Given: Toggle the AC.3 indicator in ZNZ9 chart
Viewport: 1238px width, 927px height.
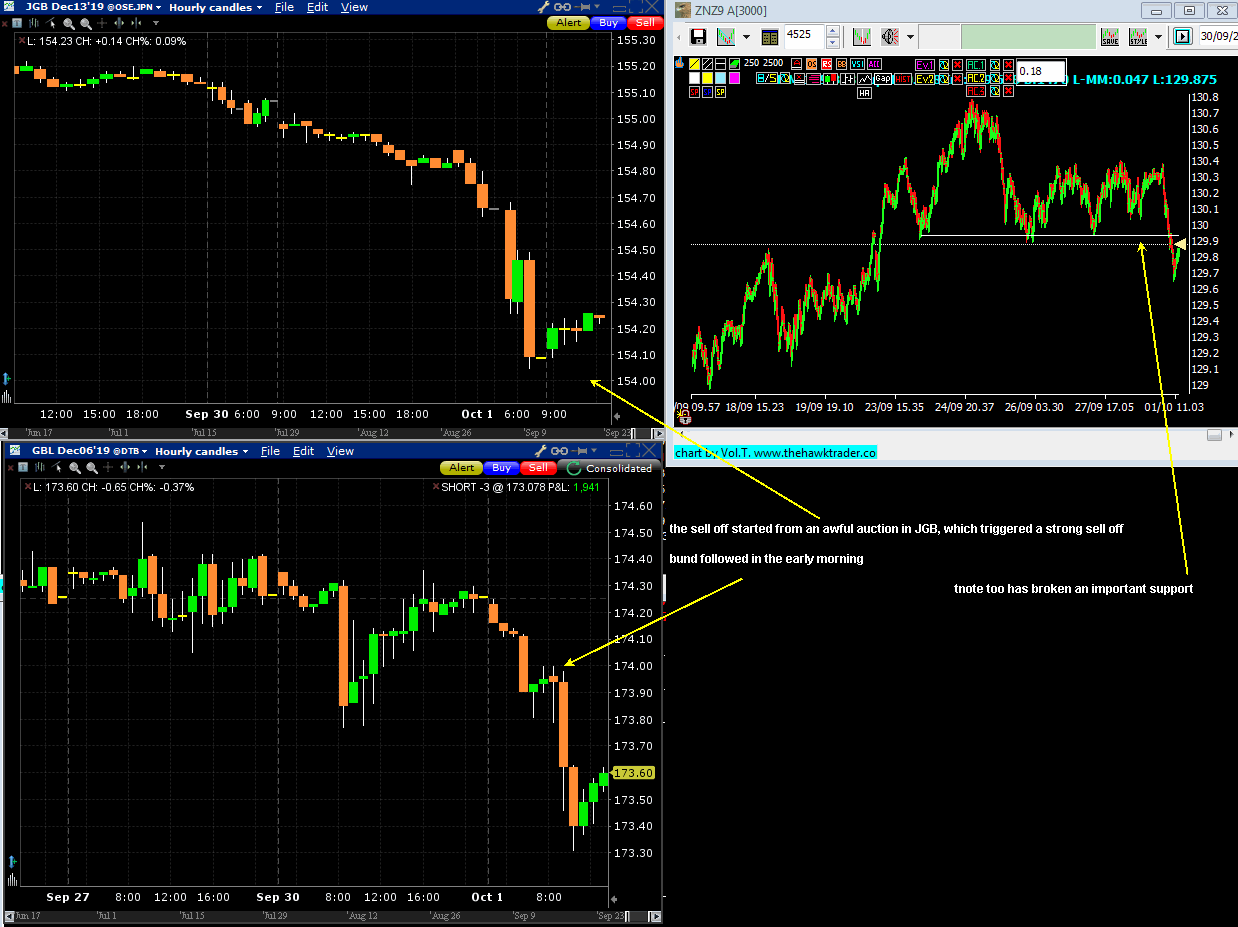Looking at the screenshot, I should (x=976, y=91).
